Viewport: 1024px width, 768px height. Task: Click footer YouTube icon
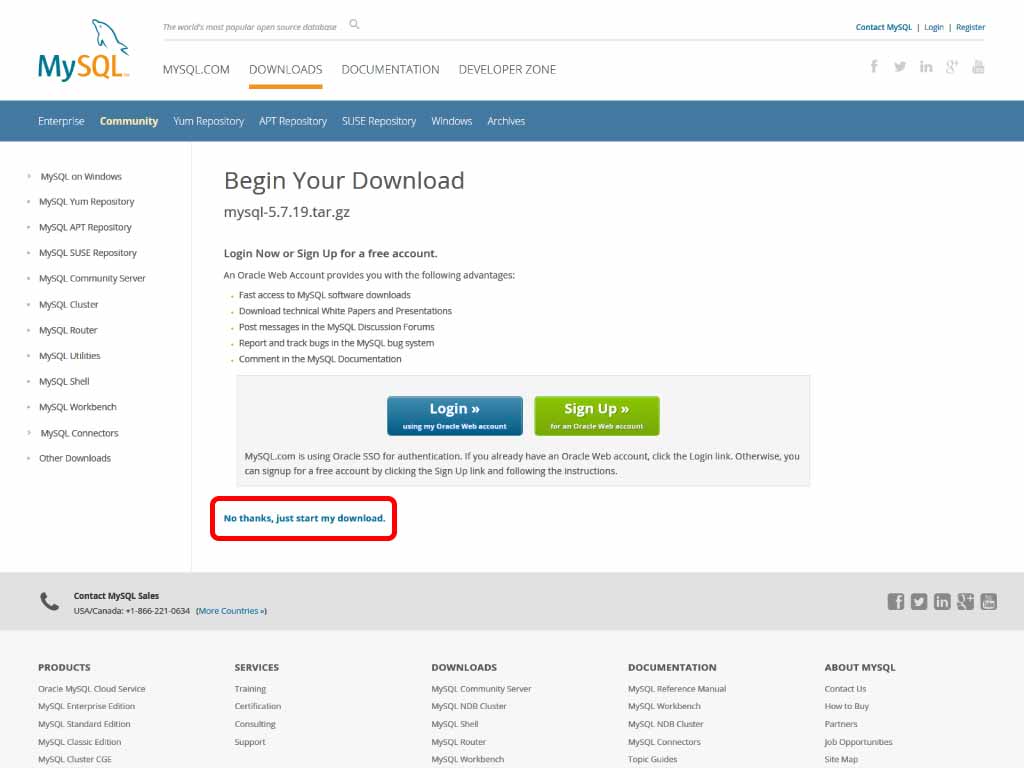coord(989,601)
